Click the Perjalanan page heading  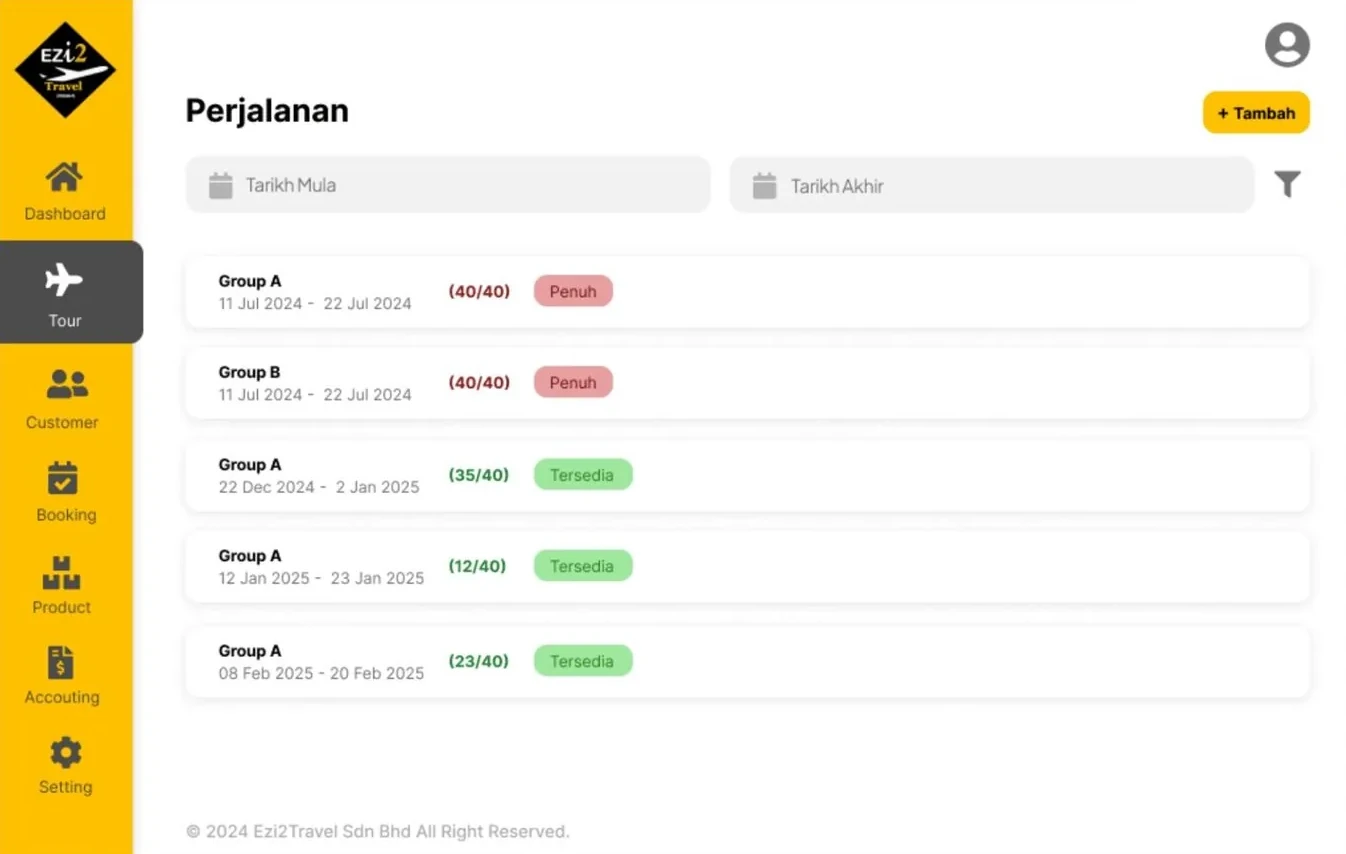point(267,110)
